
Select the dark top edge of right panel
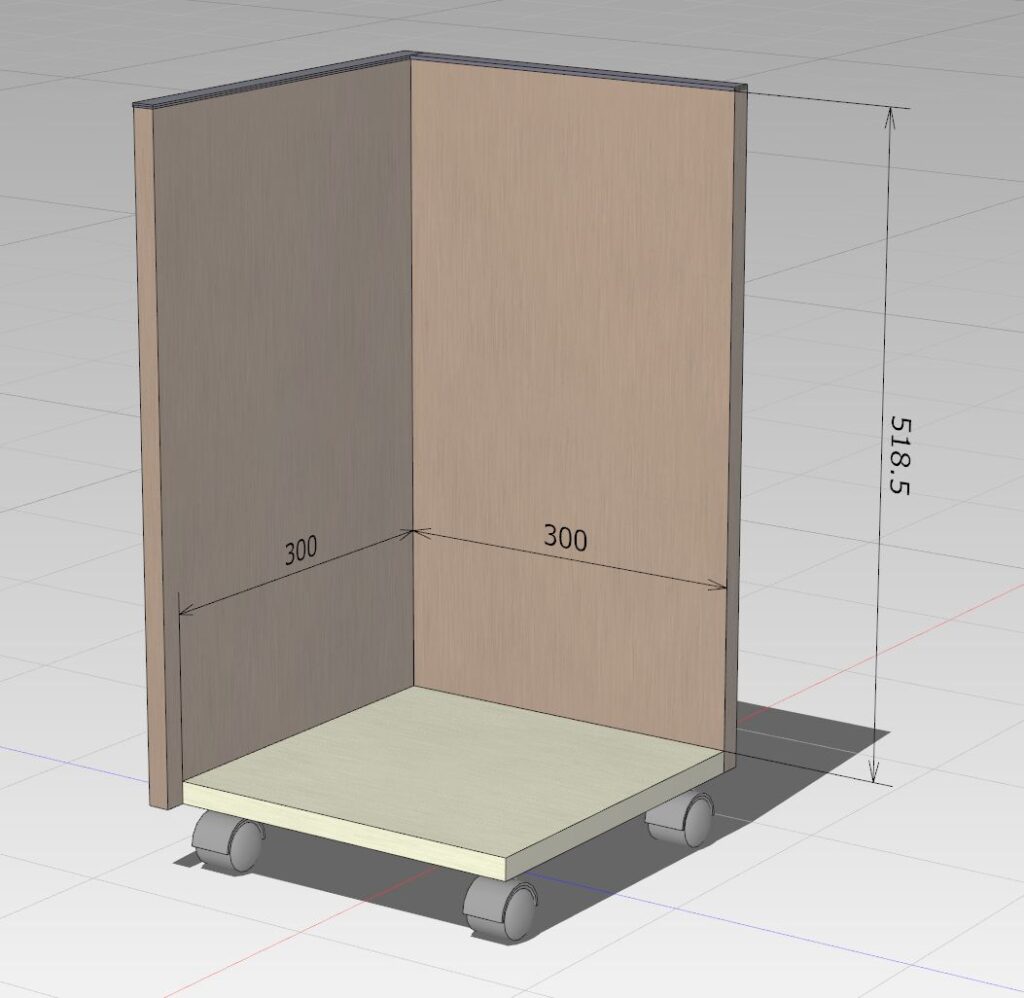coord(580,71)
